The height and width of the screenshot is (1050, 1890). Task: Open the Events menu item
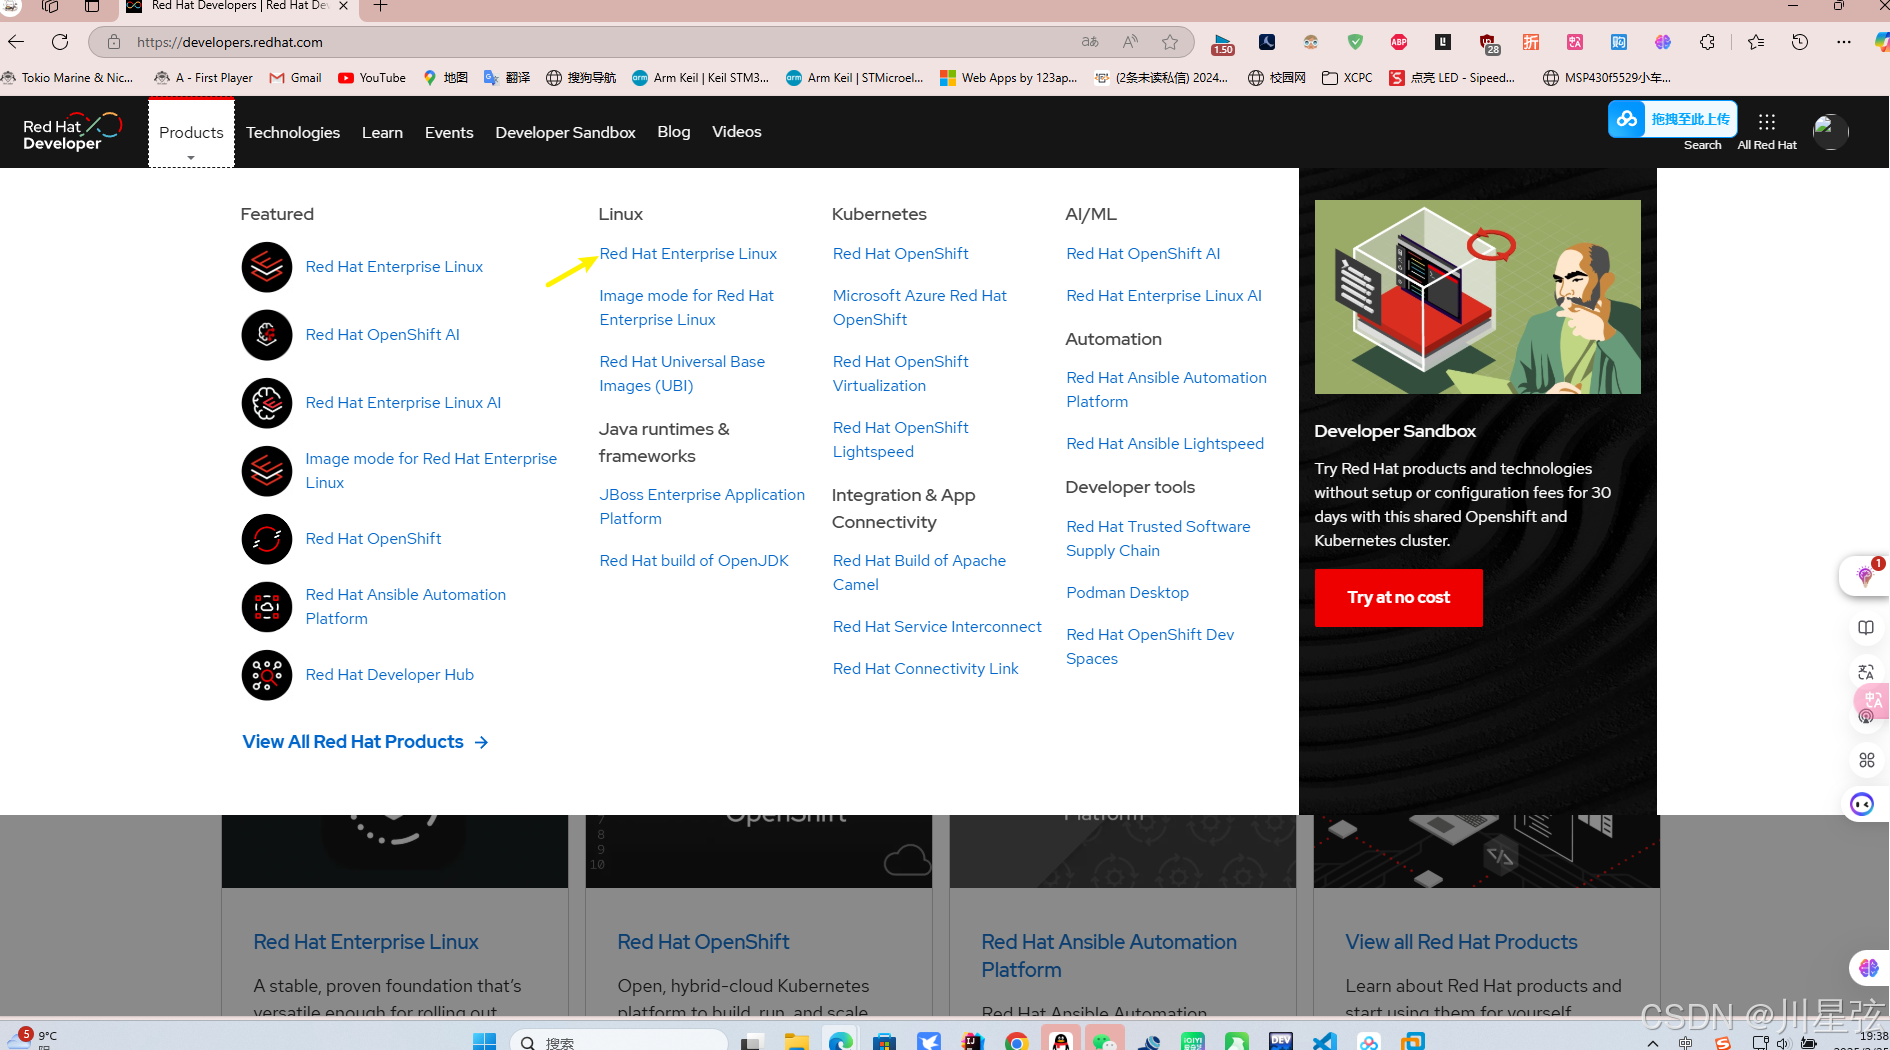449,132
